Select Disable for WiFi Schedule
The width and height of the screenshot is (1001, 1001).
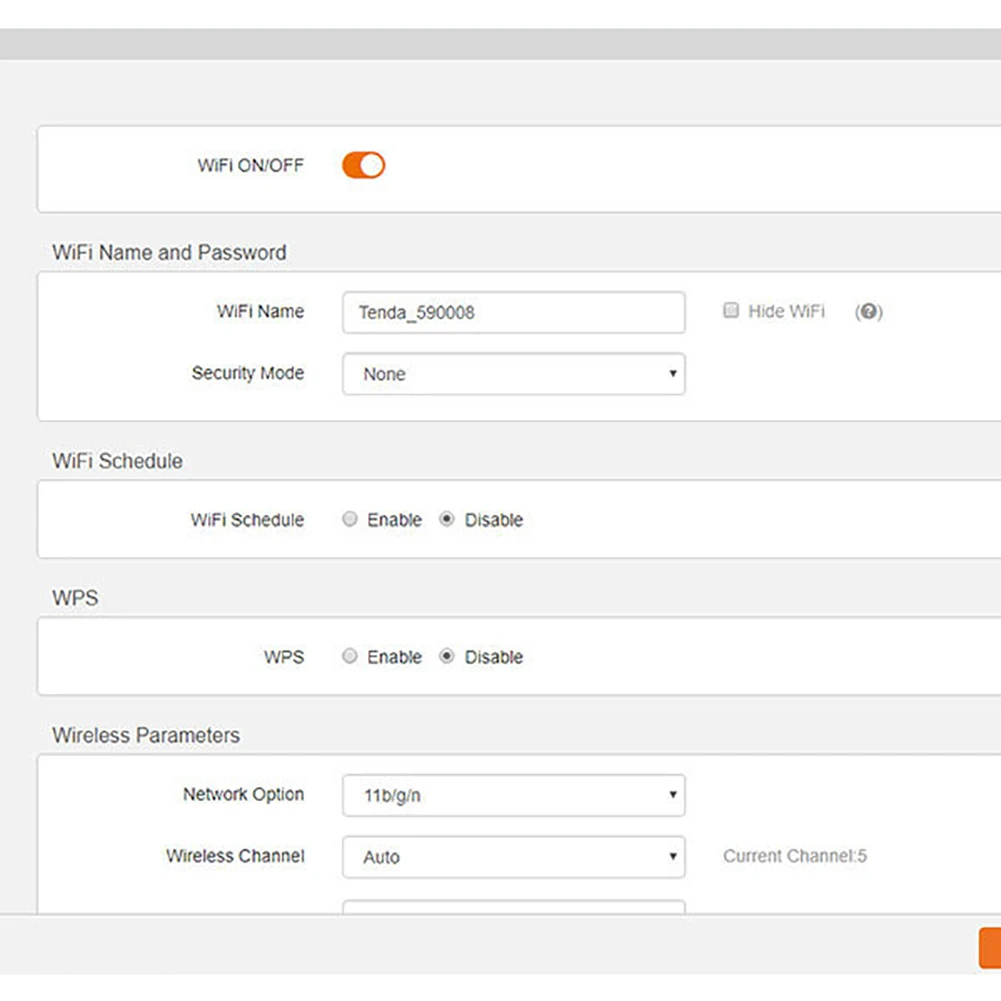(x=447, y=518)
